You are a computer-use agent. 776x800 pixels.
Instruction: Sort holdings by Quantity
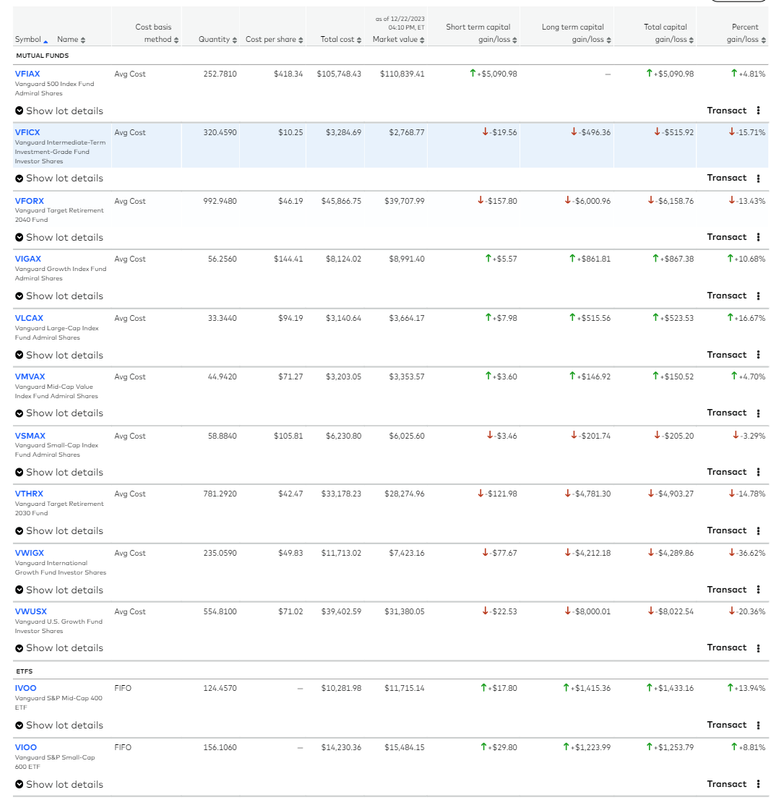click(217, 39)
